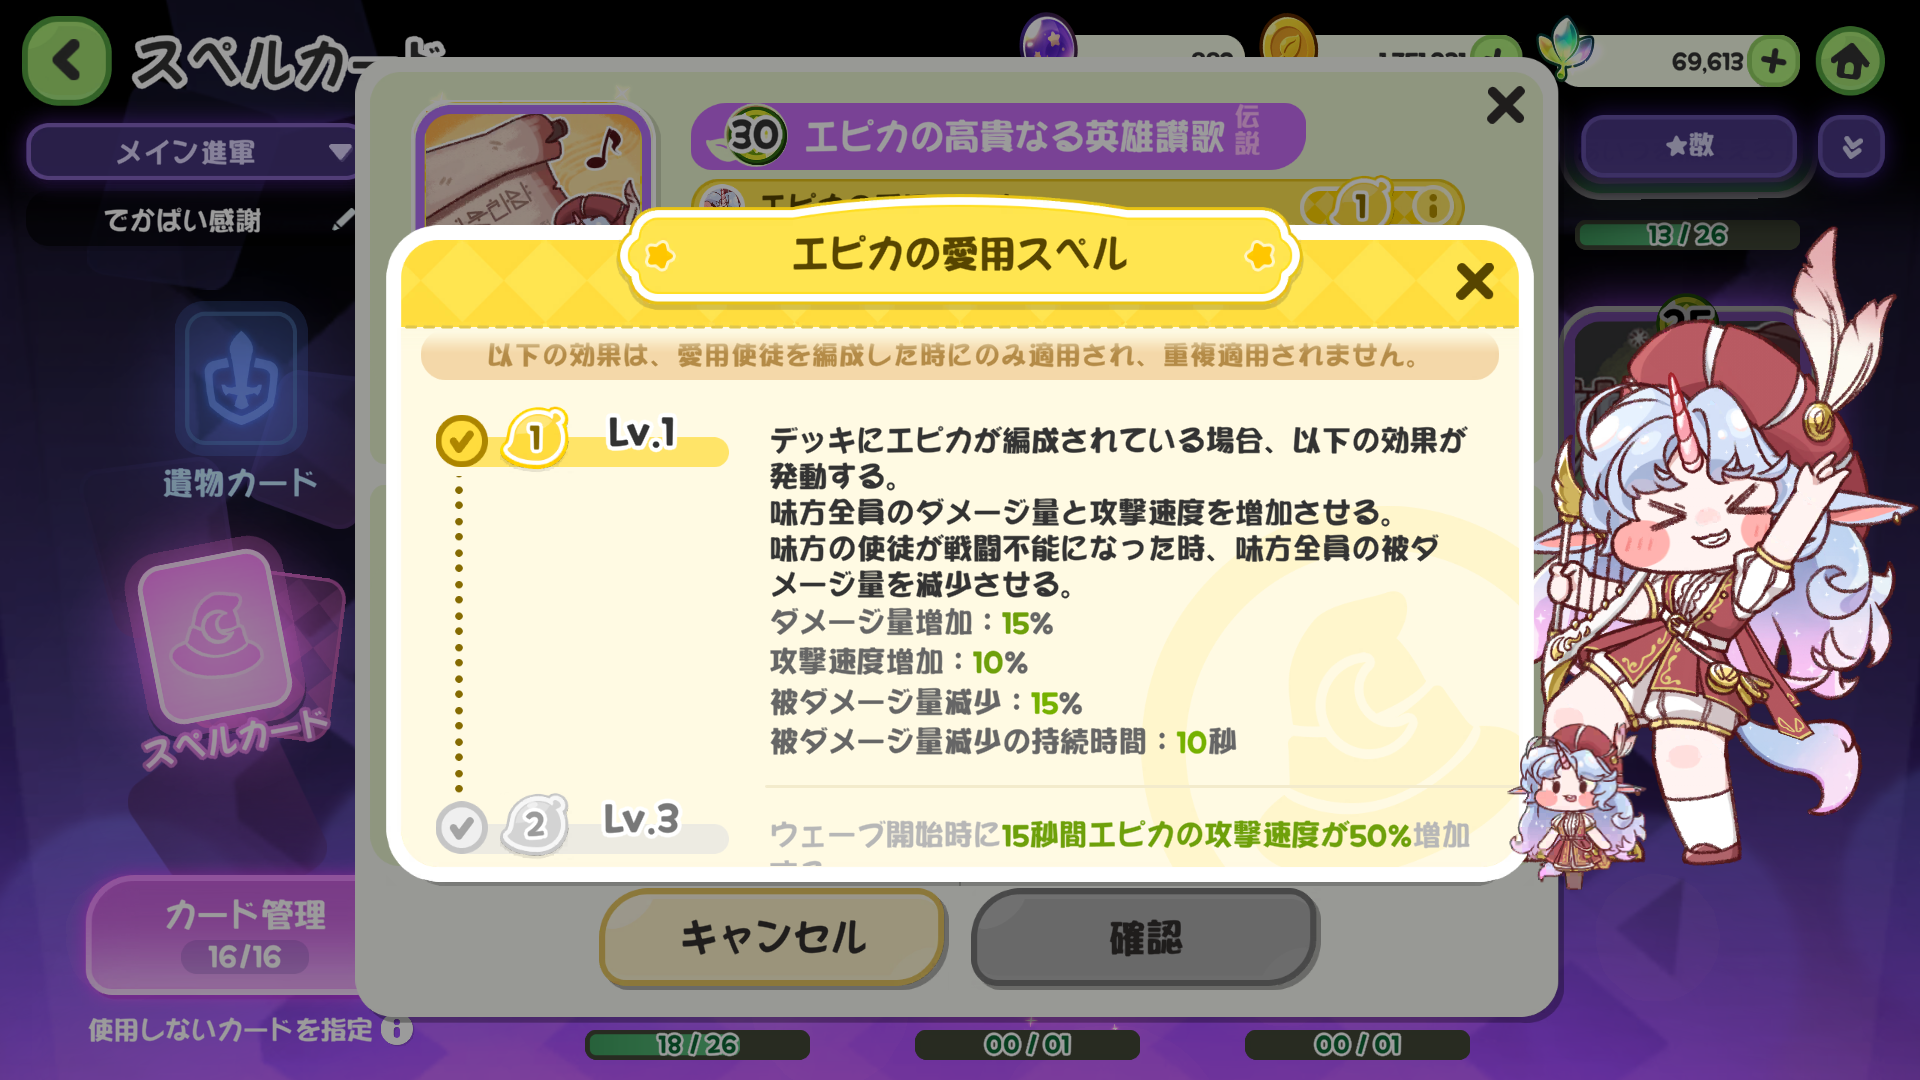Select the gold level 1 medal badge

536,437
